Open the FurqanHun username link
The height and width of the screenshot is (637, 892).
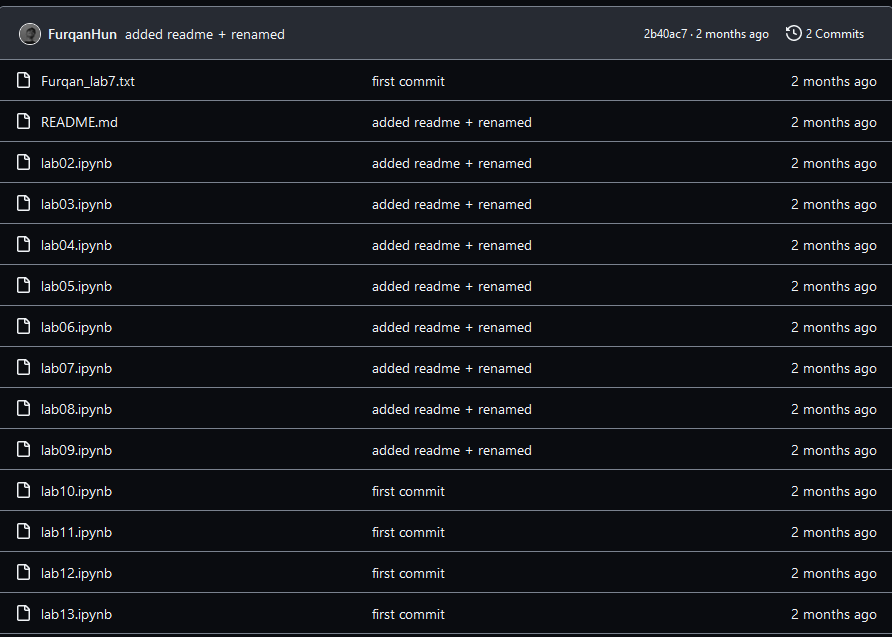82,35
